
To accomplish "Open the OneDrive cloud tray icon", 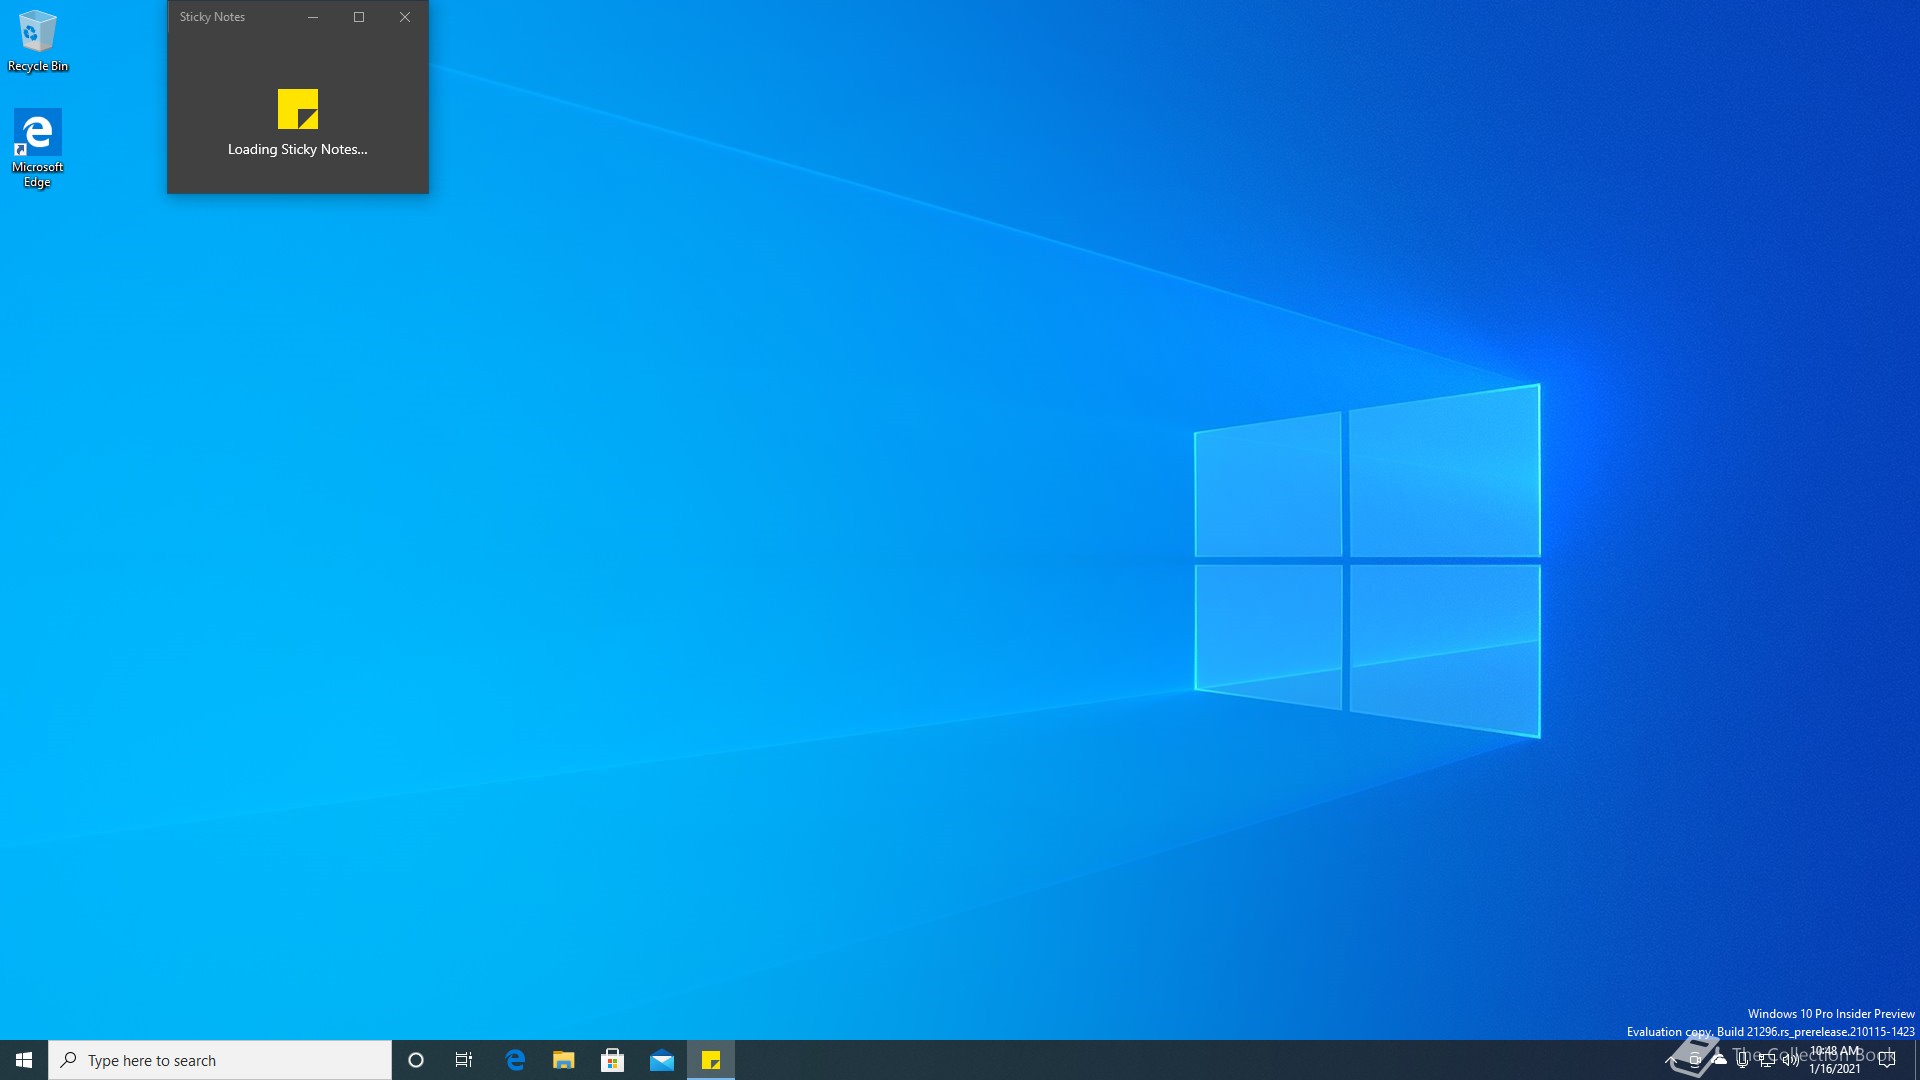I will [x=1719, y=1060].
